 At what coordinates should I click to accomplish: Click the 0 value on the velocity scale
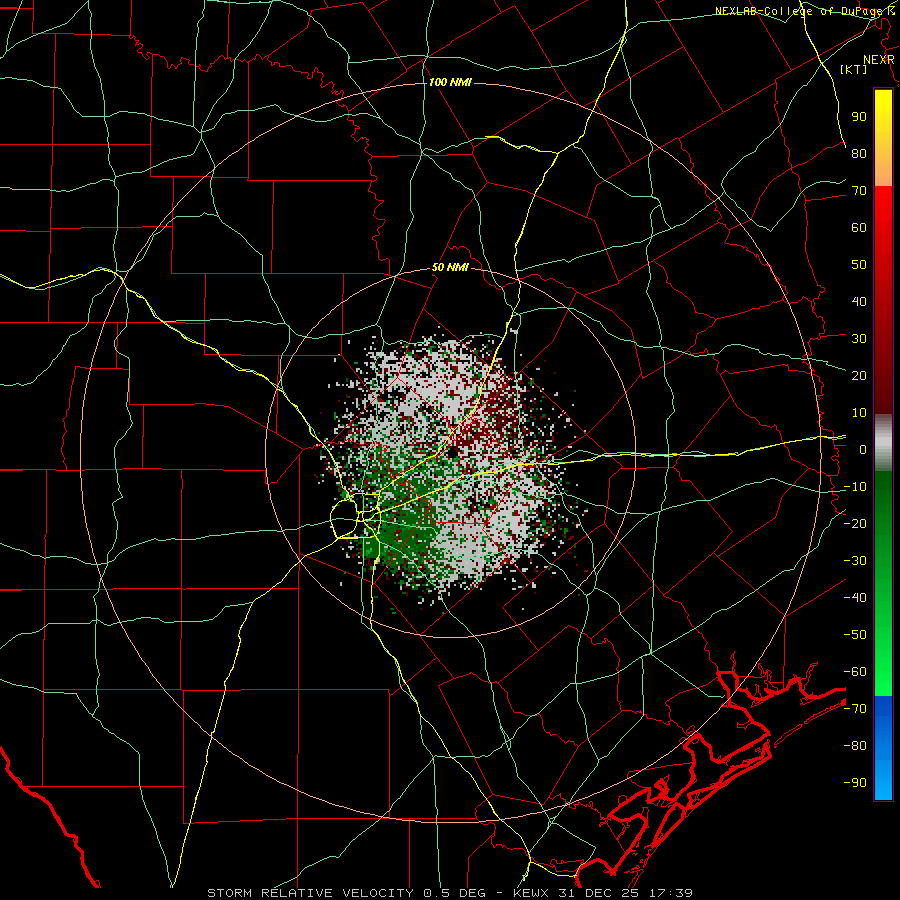click(863, 449)
